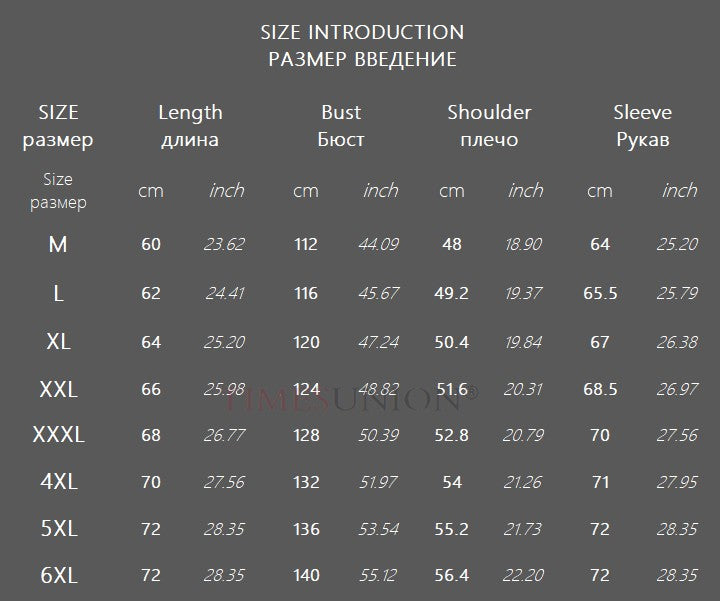Click the РАЗМЕР ВВЕДЕНИЕ subtitle
Screen dimensions: 720x601
[x=362, y=59]
